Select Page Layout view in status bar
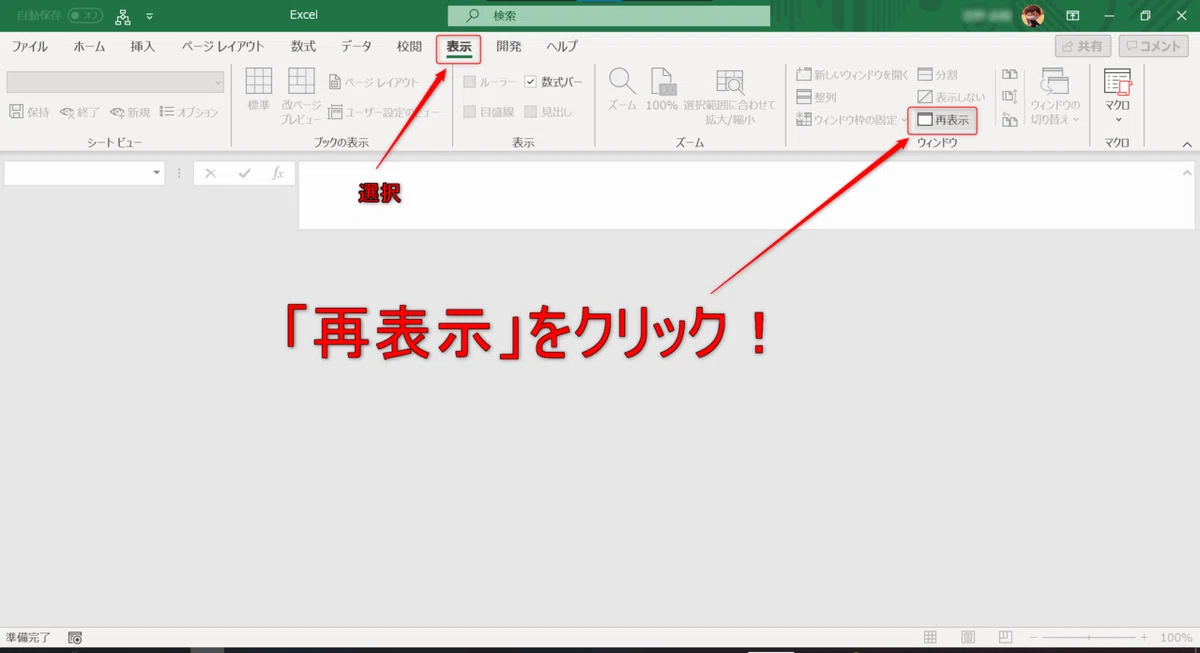 click(967, 637)
